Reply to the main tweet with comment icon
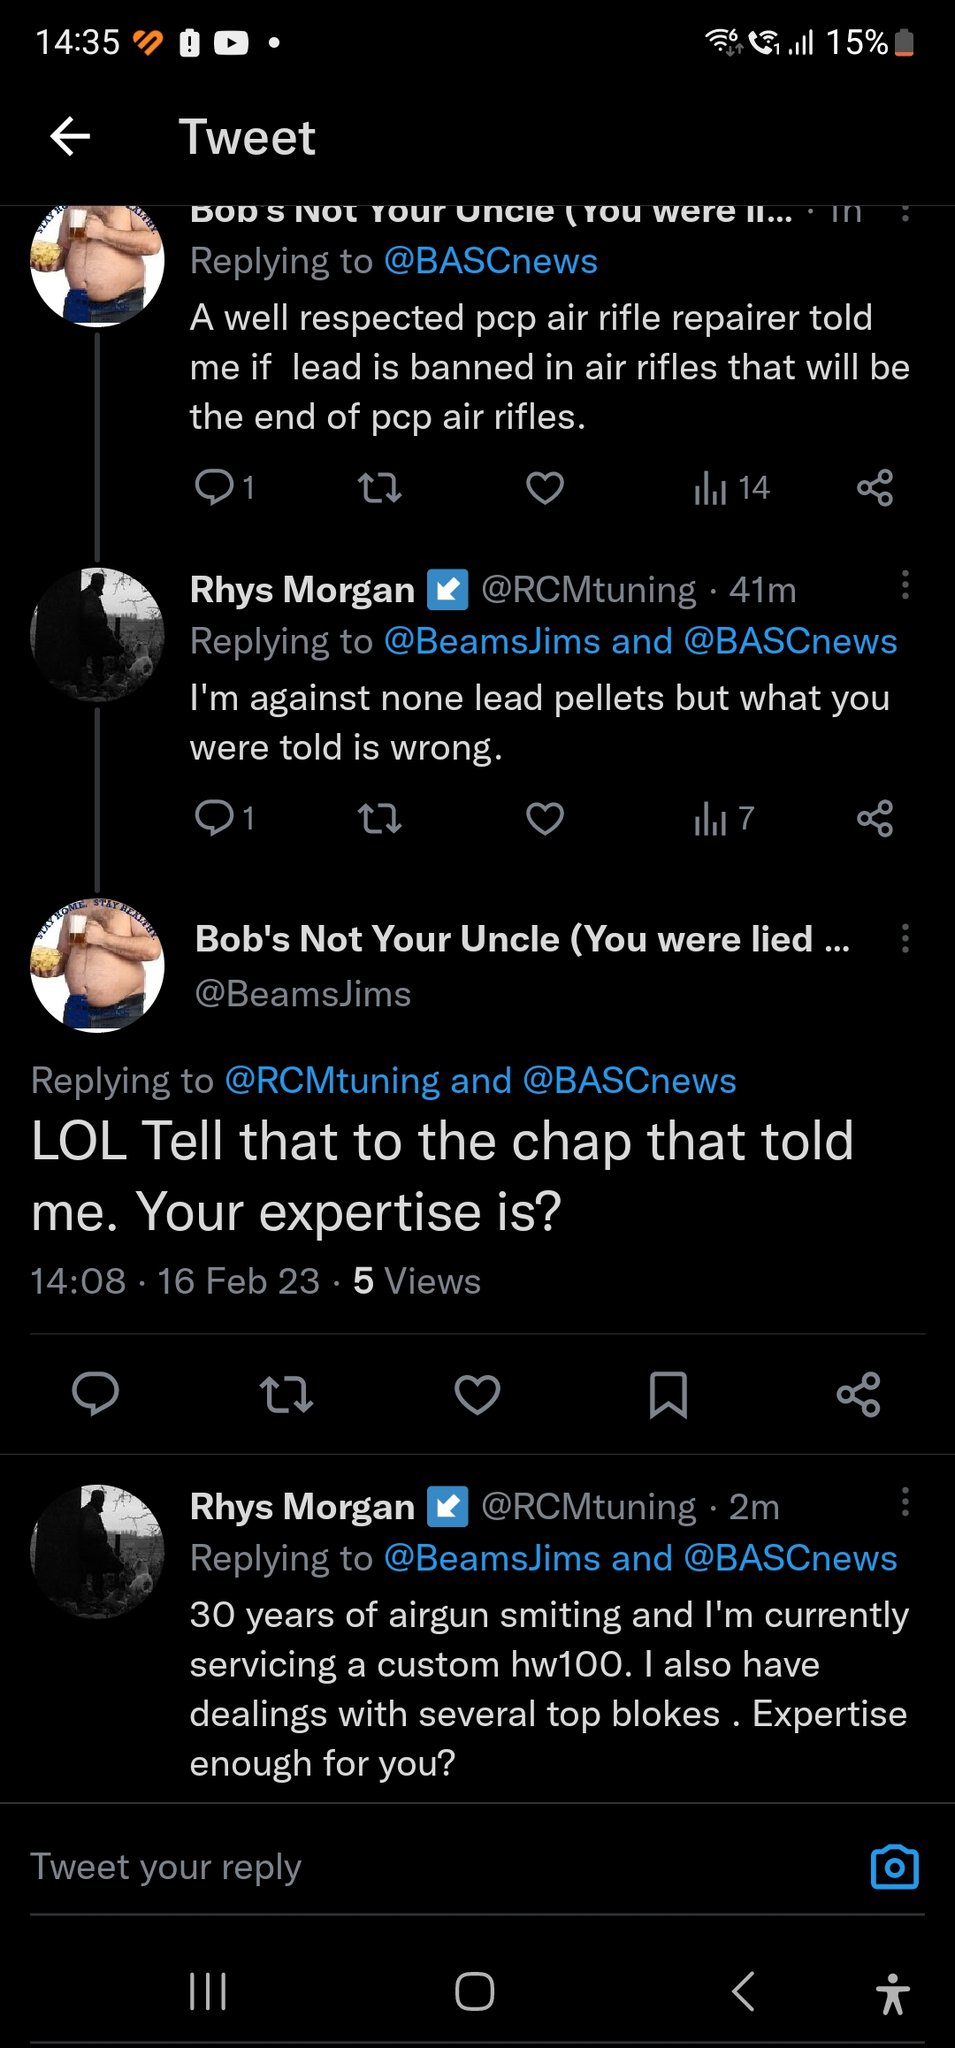 (x=96, y=1394)
